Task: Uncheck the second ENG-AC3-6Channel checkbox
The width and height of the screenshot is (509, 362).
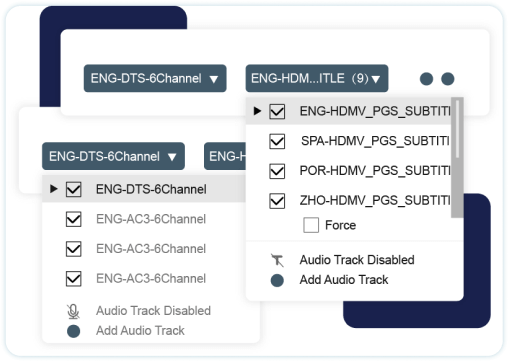Action: [74, 249]
